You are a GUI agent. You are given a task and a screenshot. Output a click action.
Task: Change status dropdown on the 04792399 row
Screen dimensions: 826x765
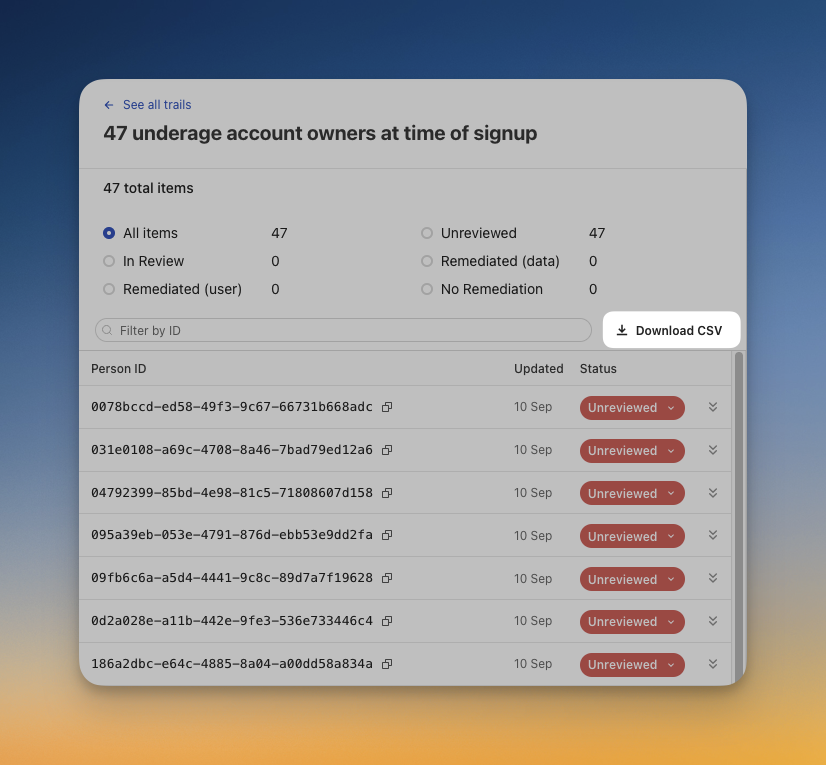632,493
